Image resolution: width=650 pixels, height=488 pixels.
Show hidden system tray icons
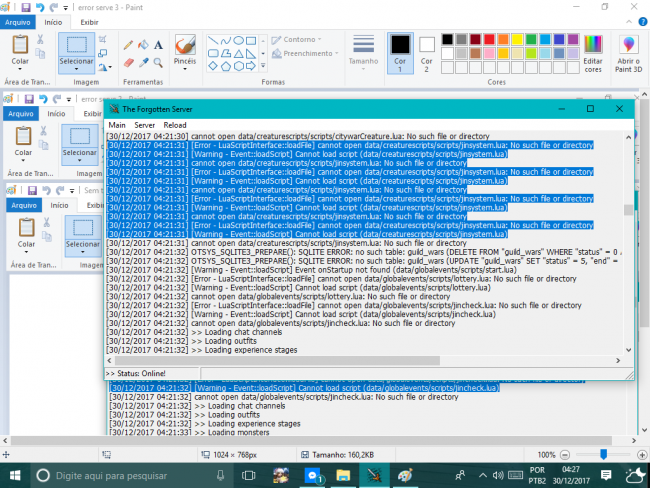[483, 475]
